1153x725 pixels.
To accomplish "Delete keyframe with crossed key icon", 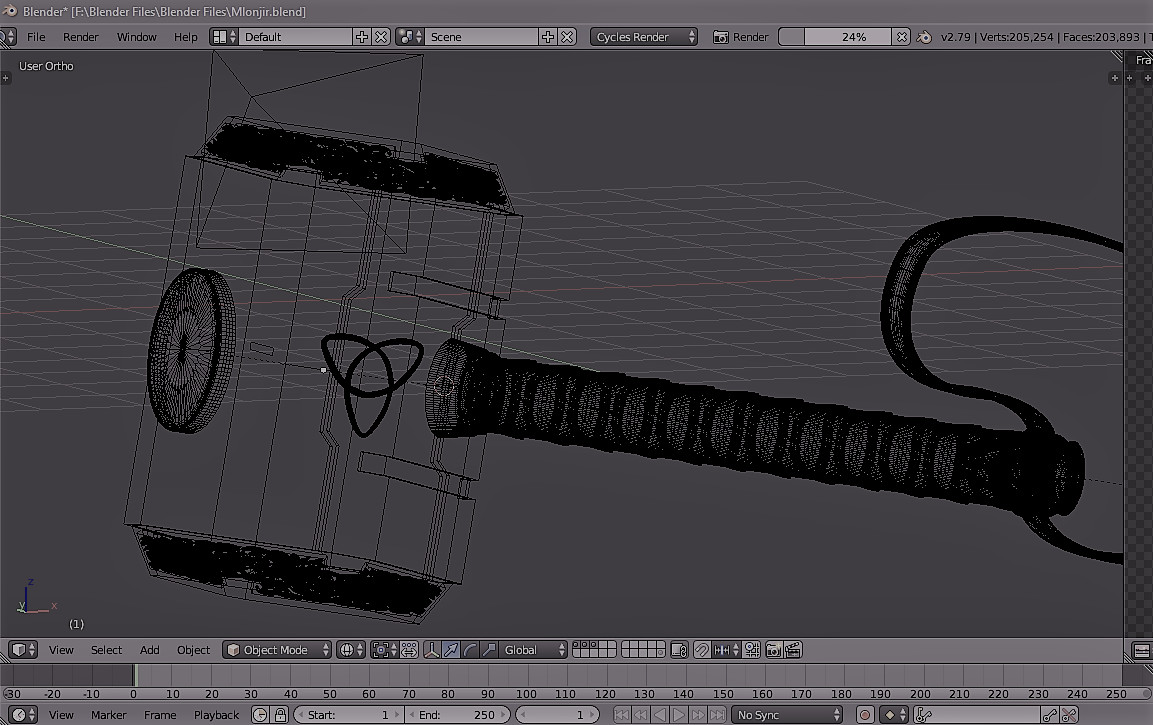I will [x=1069, y=715].
